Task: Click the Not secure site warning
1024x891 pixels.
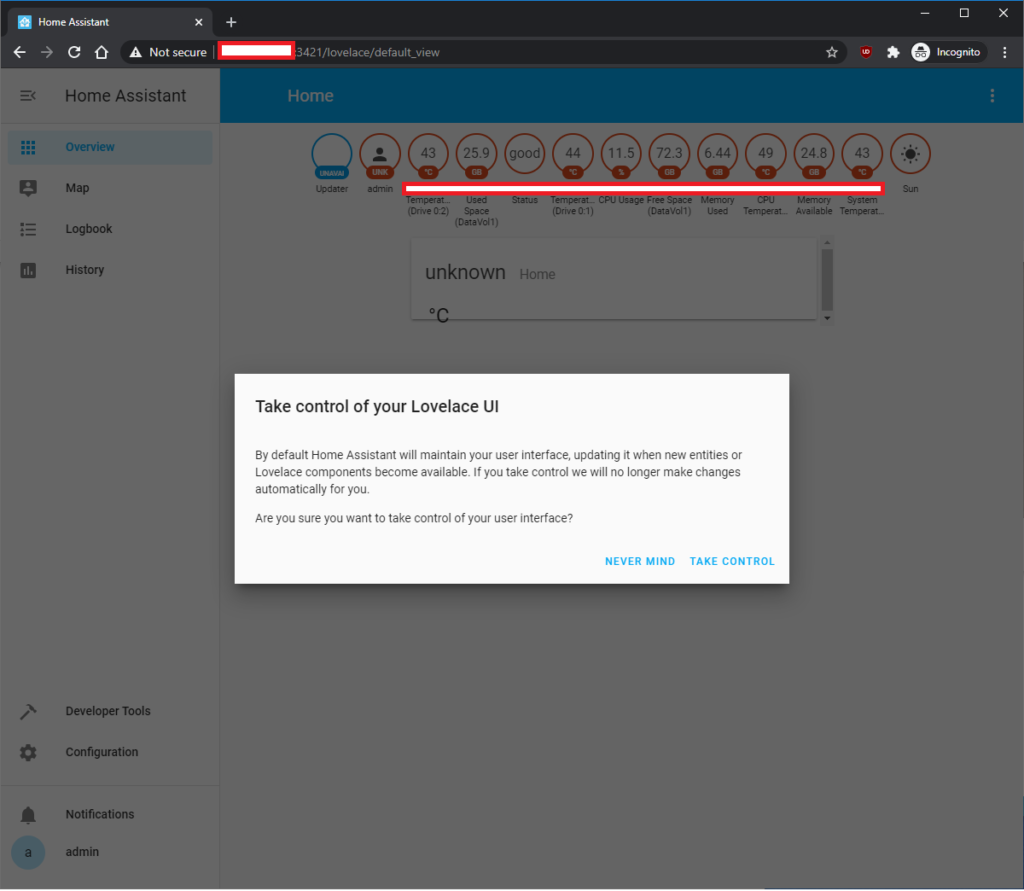Action: click(168, 52)
